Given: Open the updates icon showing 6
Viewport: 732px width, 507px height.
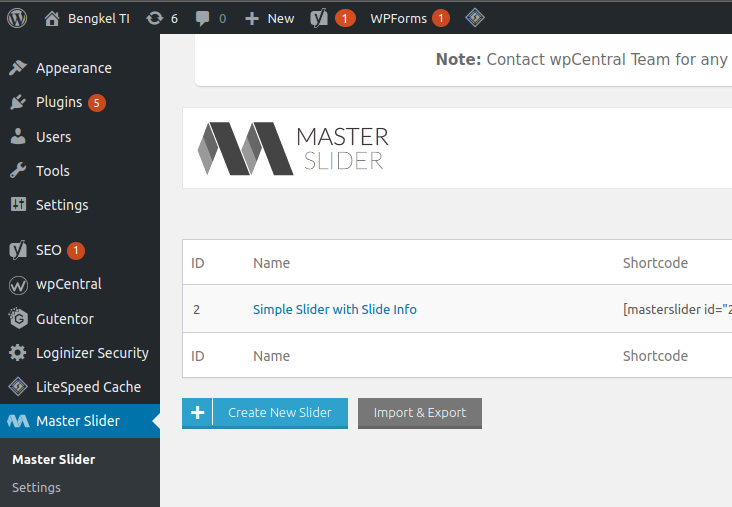Looking at the screenshot, I should point(155,18).
